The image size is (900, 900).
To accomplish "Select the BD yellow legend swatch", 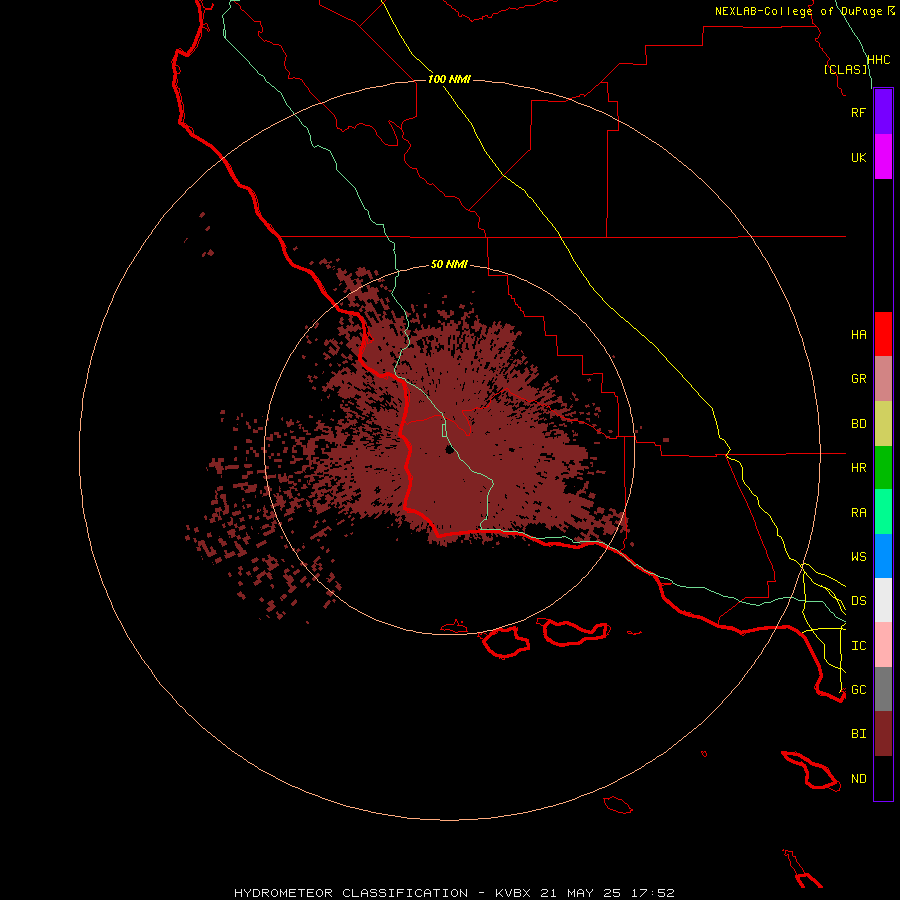I will (x=883, y=424).
